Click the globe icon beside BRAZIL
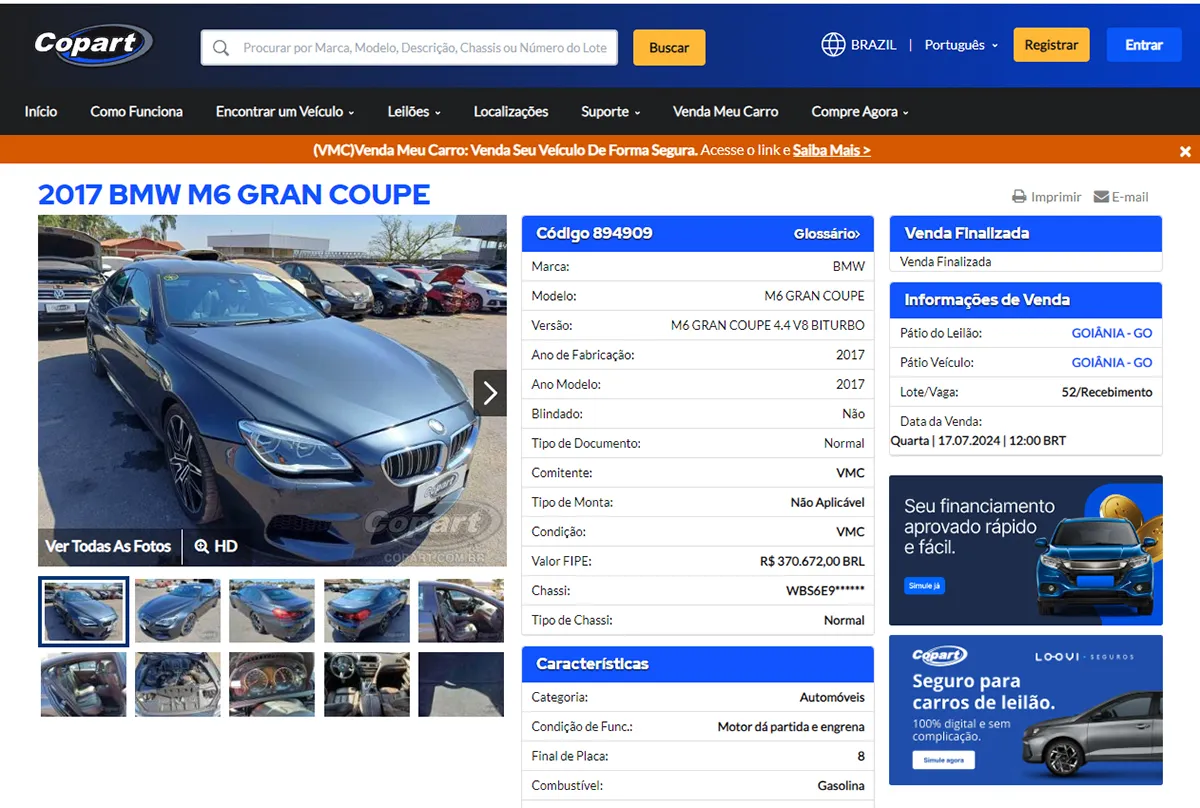Image resolution: width=1200 pixels, height=808 pixels. coord(833,45)
